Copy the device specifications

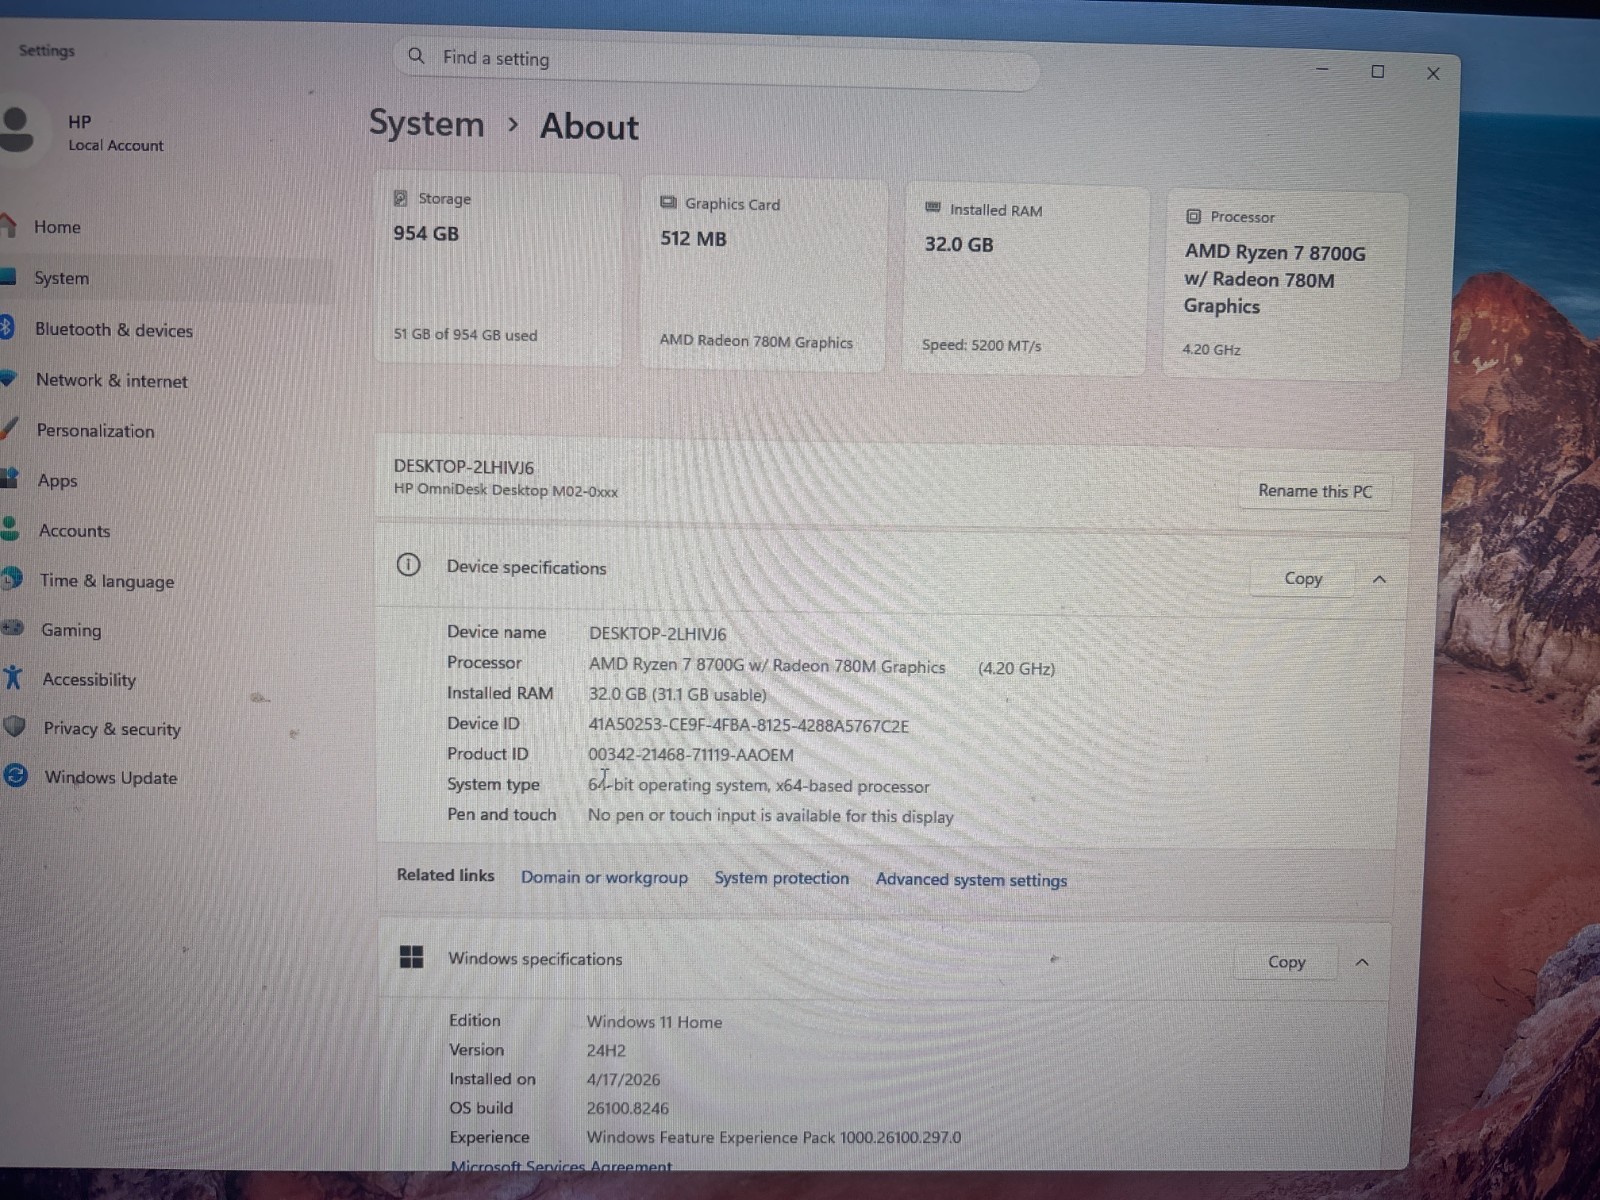(1302, 578)
